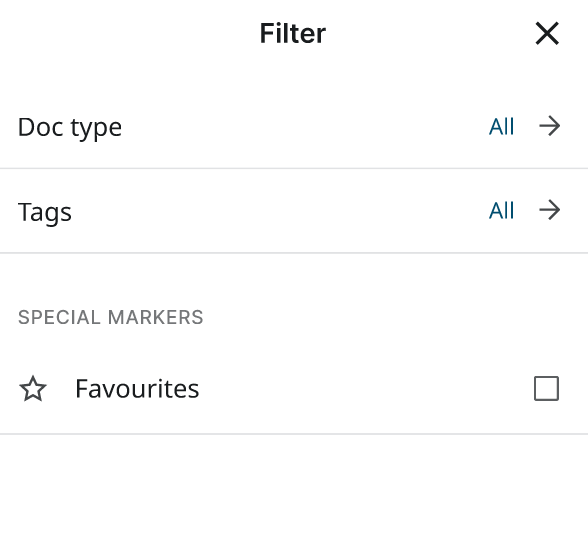Click the Tags label
Image resolution: width=588 pixels, height=554 pixels.
(x=45, y=212)
